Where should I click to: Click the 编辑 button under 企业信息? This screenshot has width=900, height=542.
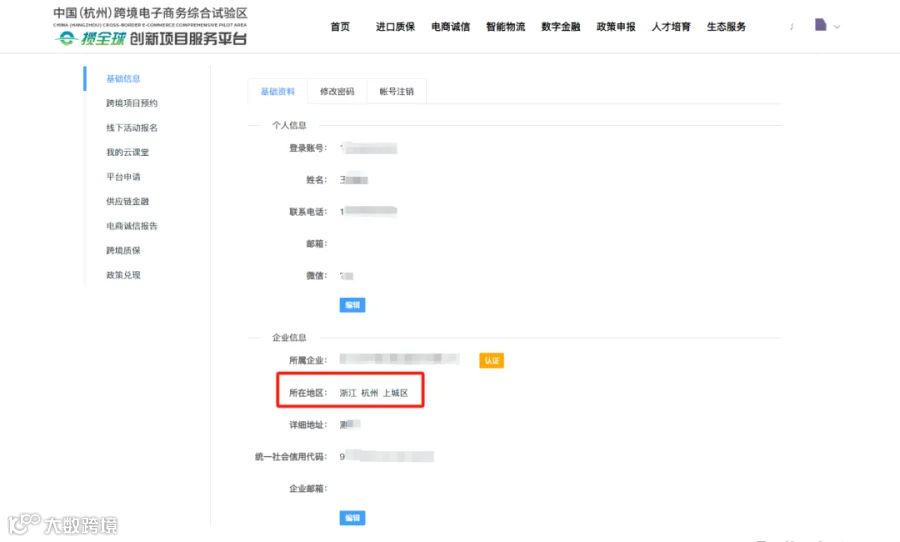click(352, 518)
